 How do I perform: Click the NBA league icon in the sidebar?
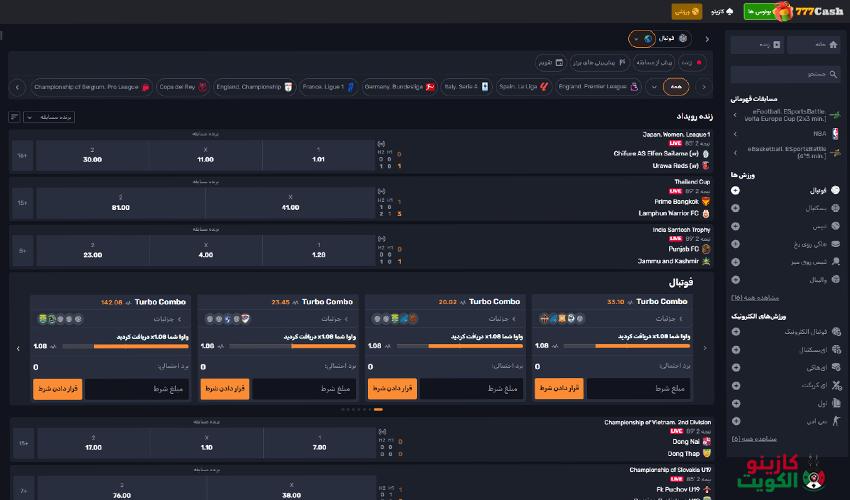point(835,132)
